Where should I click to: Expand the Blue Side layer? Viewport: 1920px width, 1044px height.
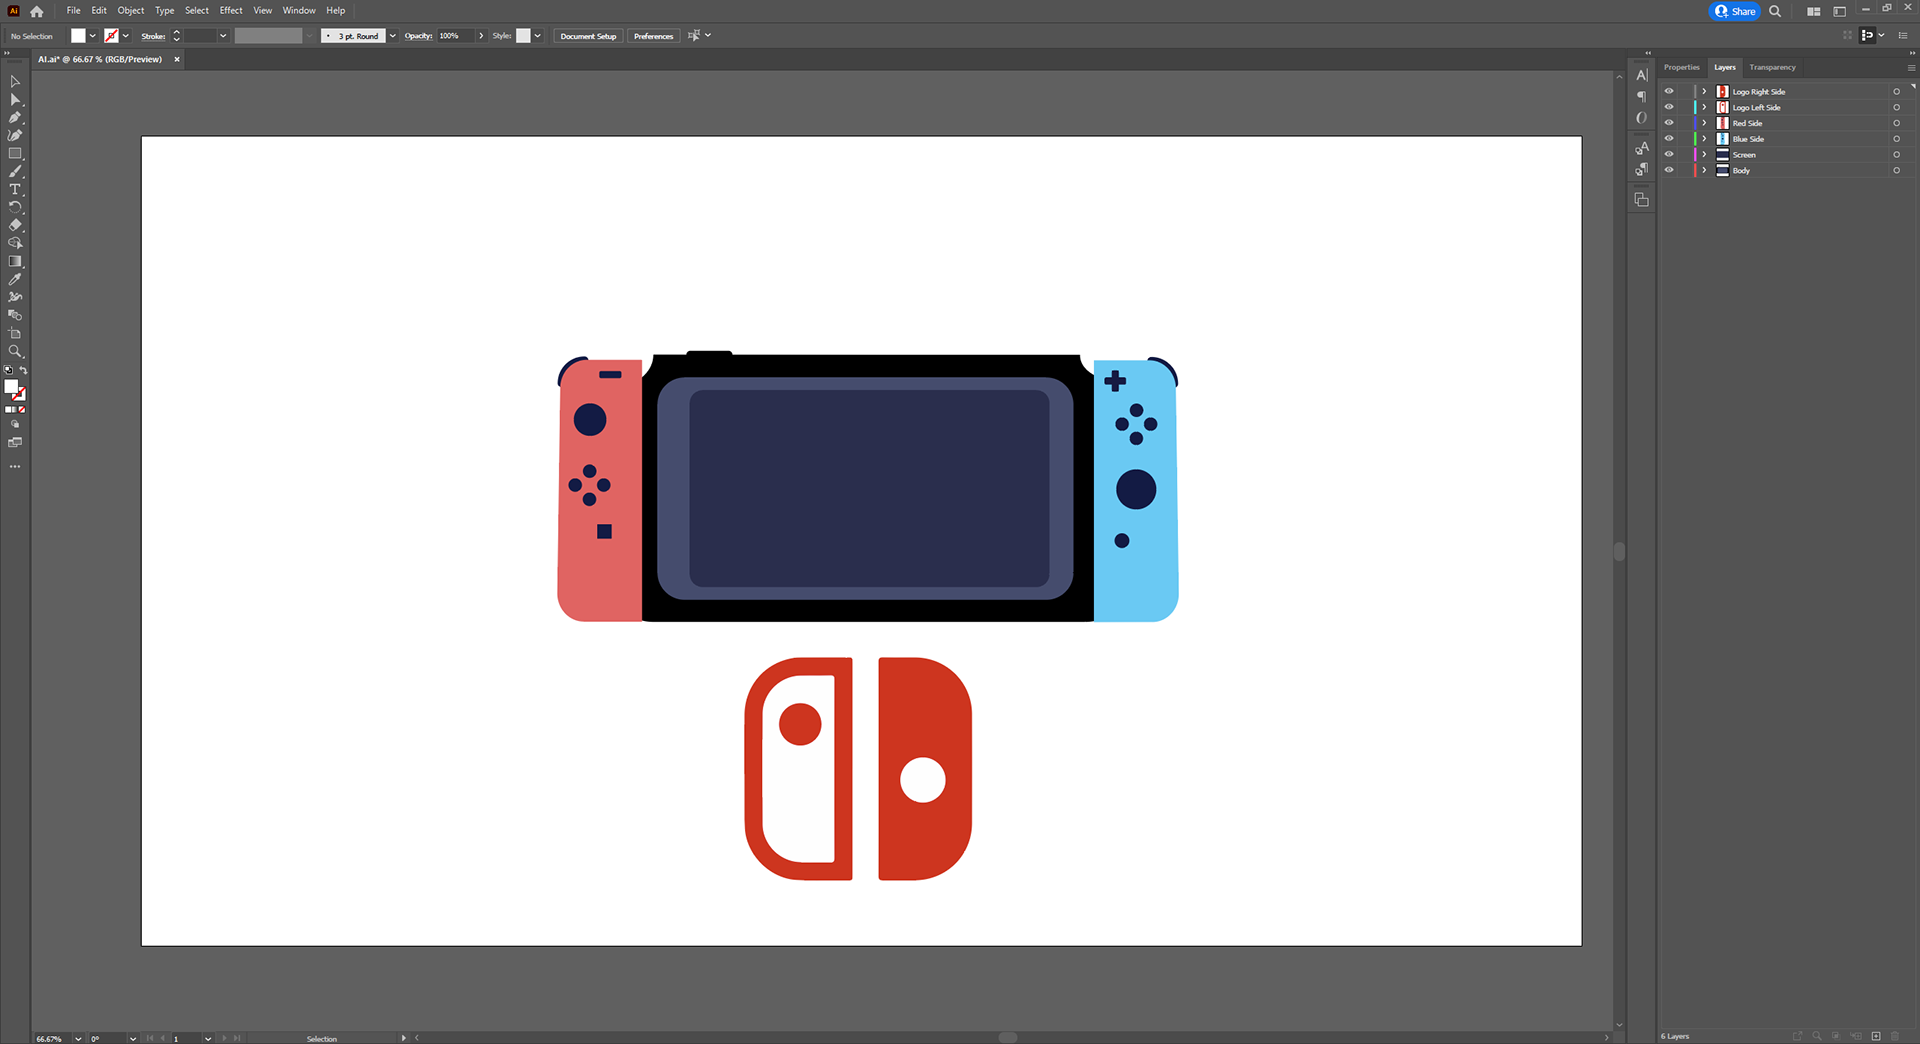point(1705,138)
